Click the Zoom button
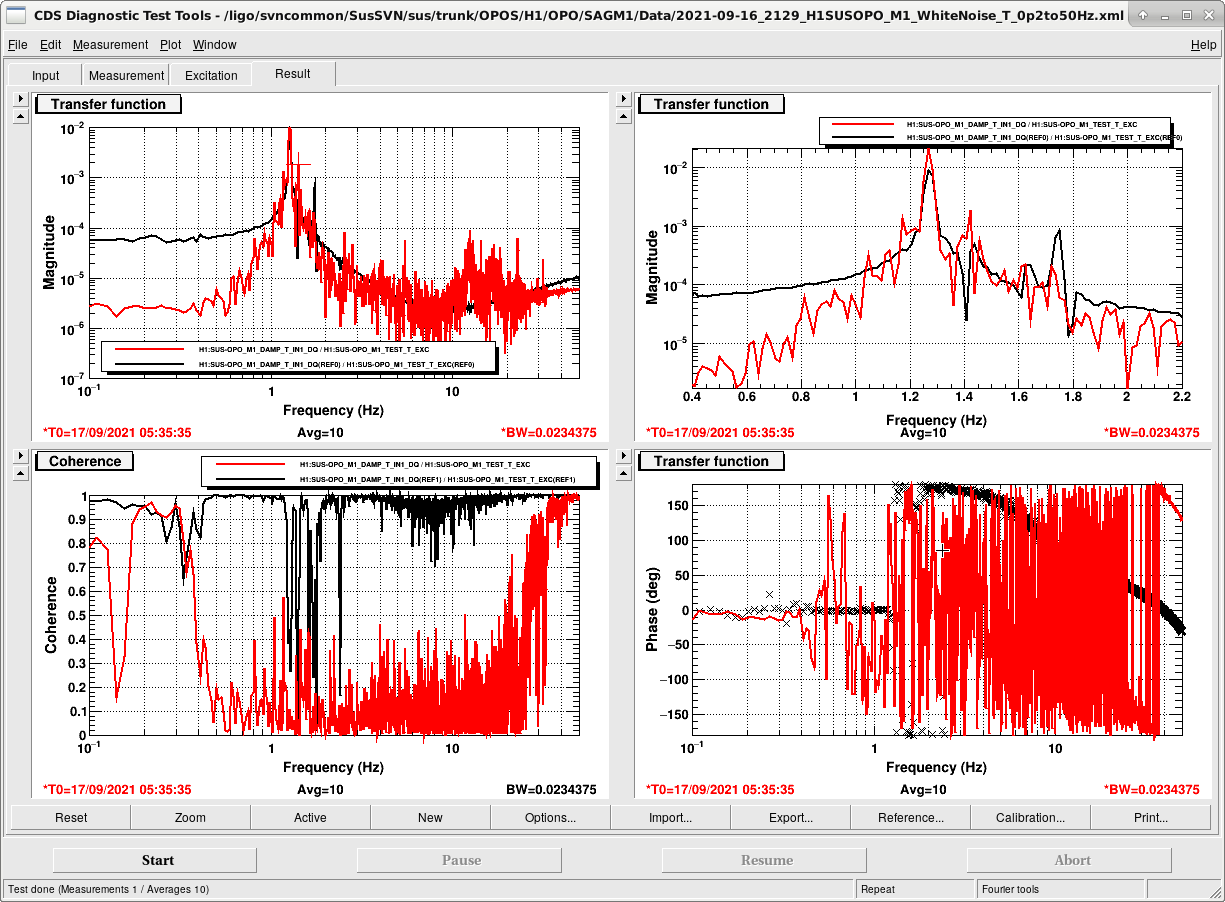 pos(190,817)
